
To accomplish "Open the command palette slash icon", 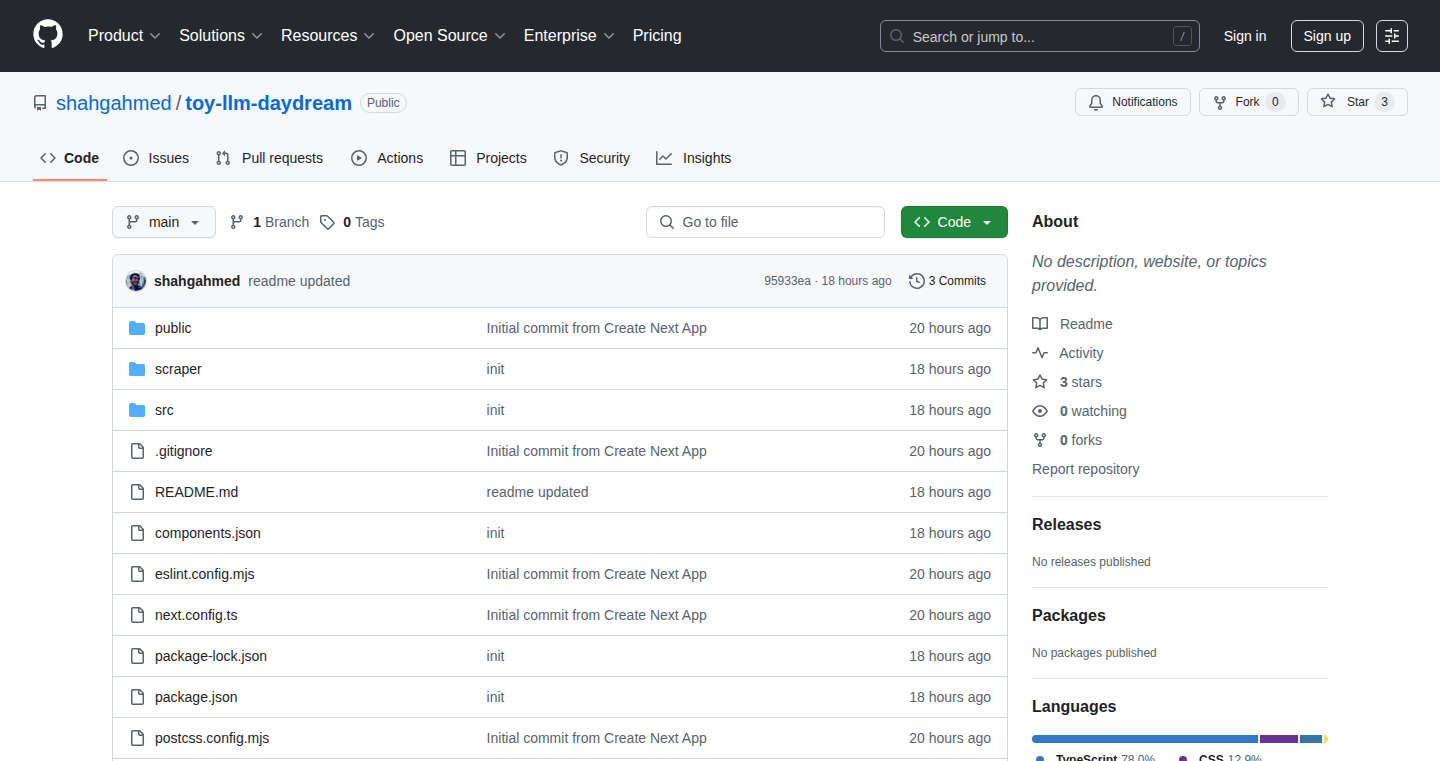I will (1182, 36).
